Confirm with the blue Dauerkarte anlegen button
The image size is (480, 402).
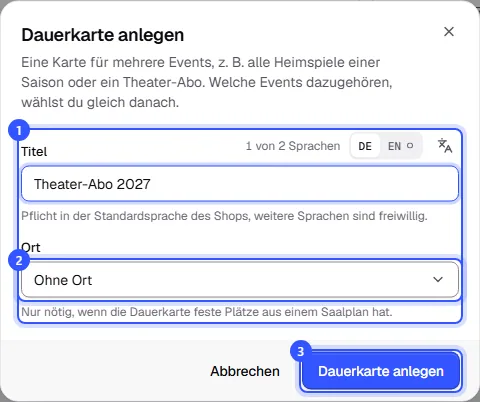[x=381, y=371]
